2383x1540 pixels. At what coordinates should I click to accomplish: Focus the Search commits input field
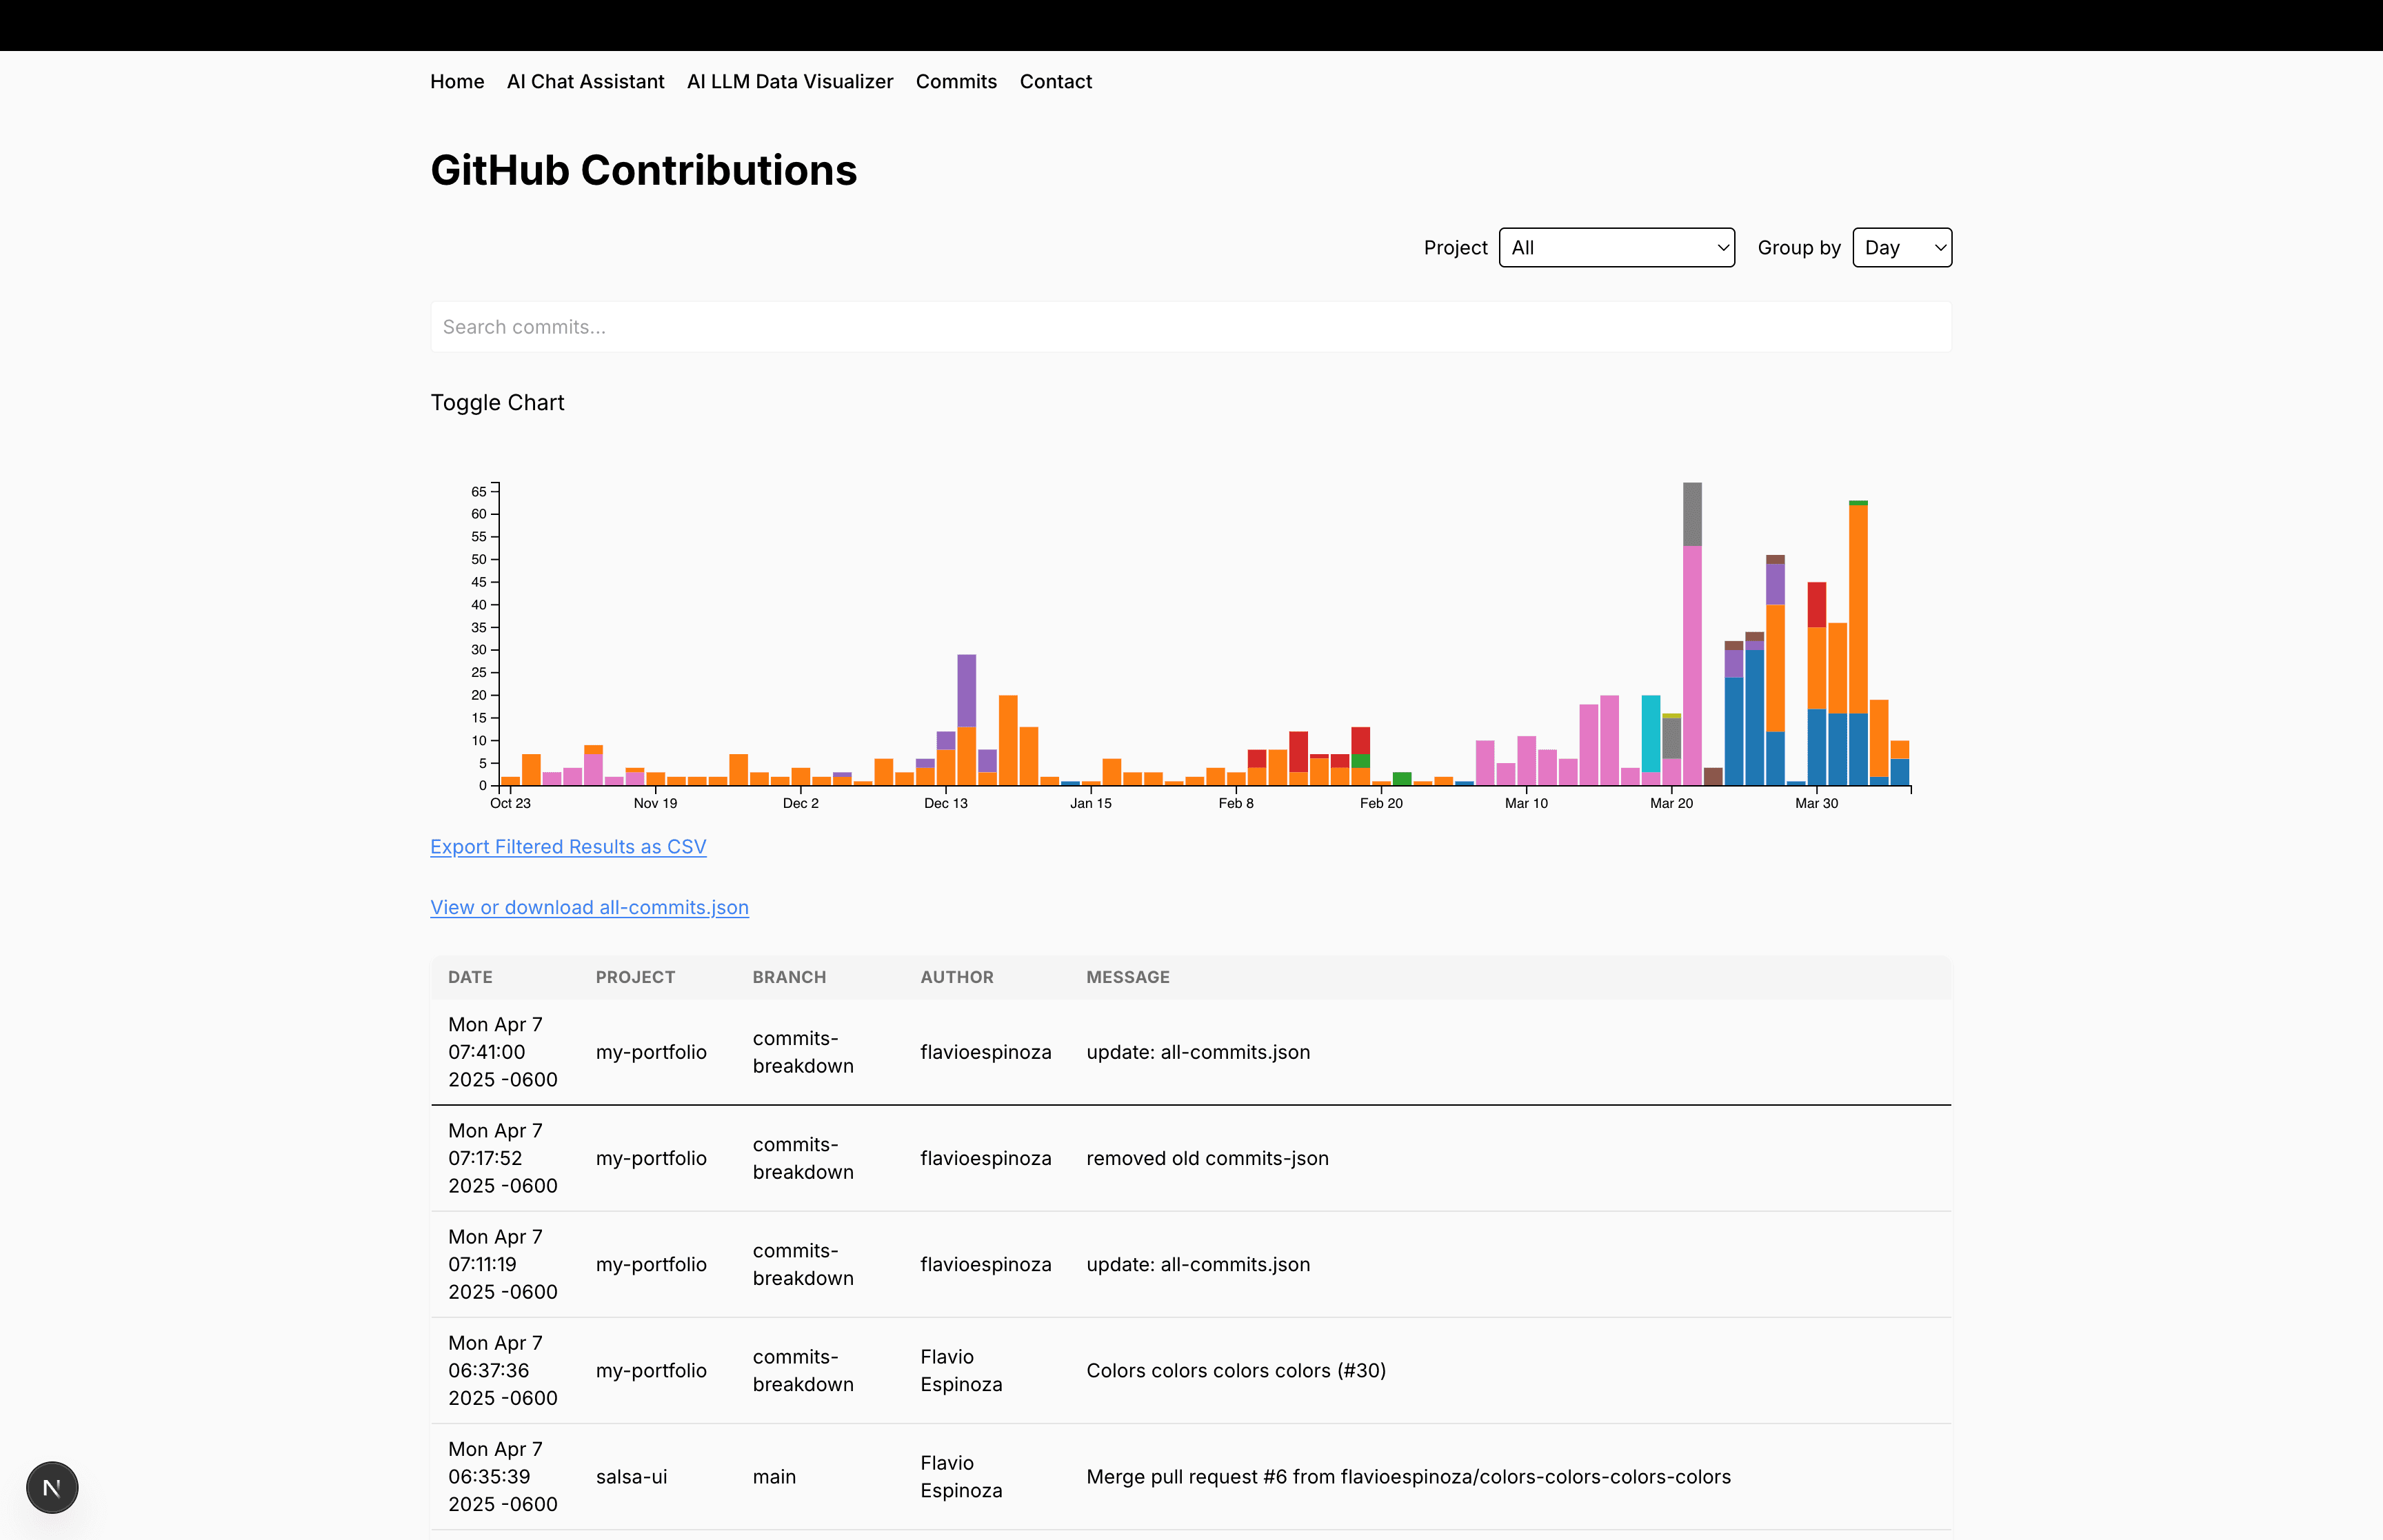tap(1190, 327)
